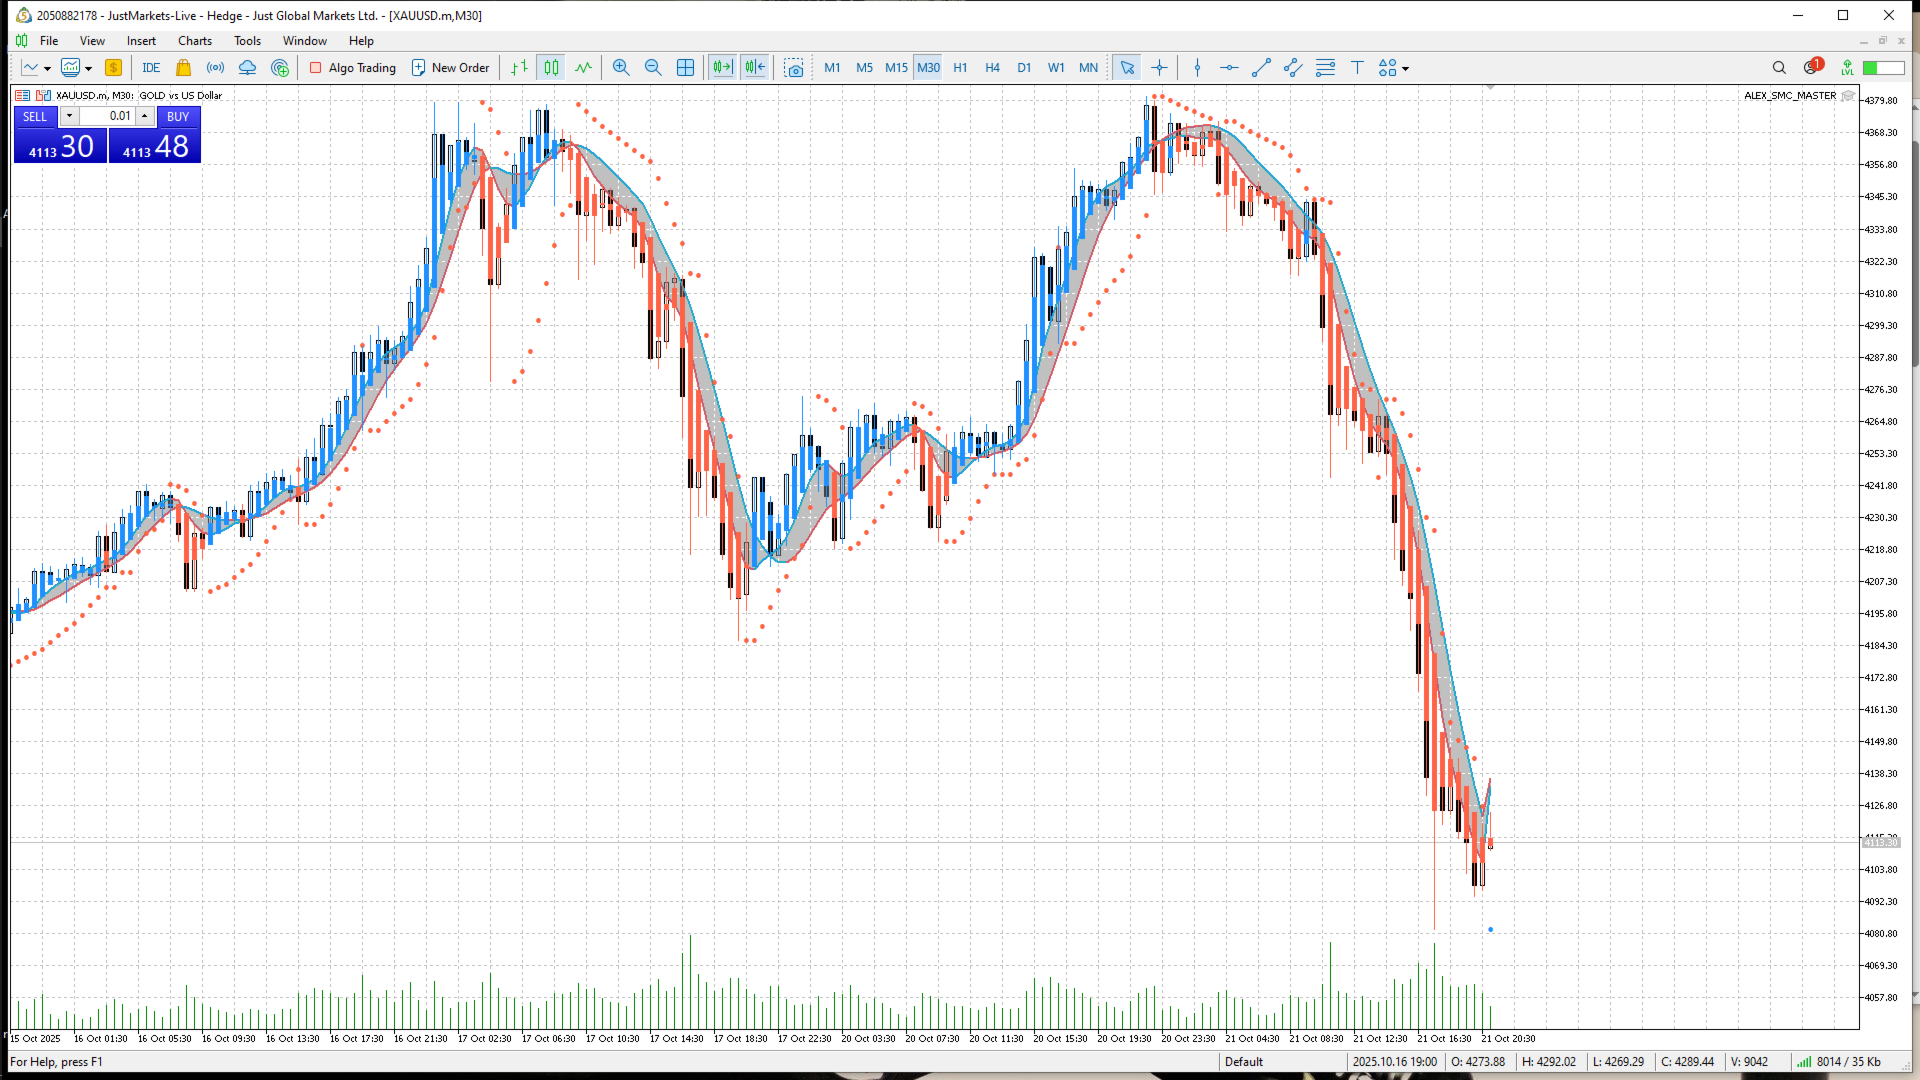Click the New Order button
The image size is (1920, 1080).
[x=450, y=68]
